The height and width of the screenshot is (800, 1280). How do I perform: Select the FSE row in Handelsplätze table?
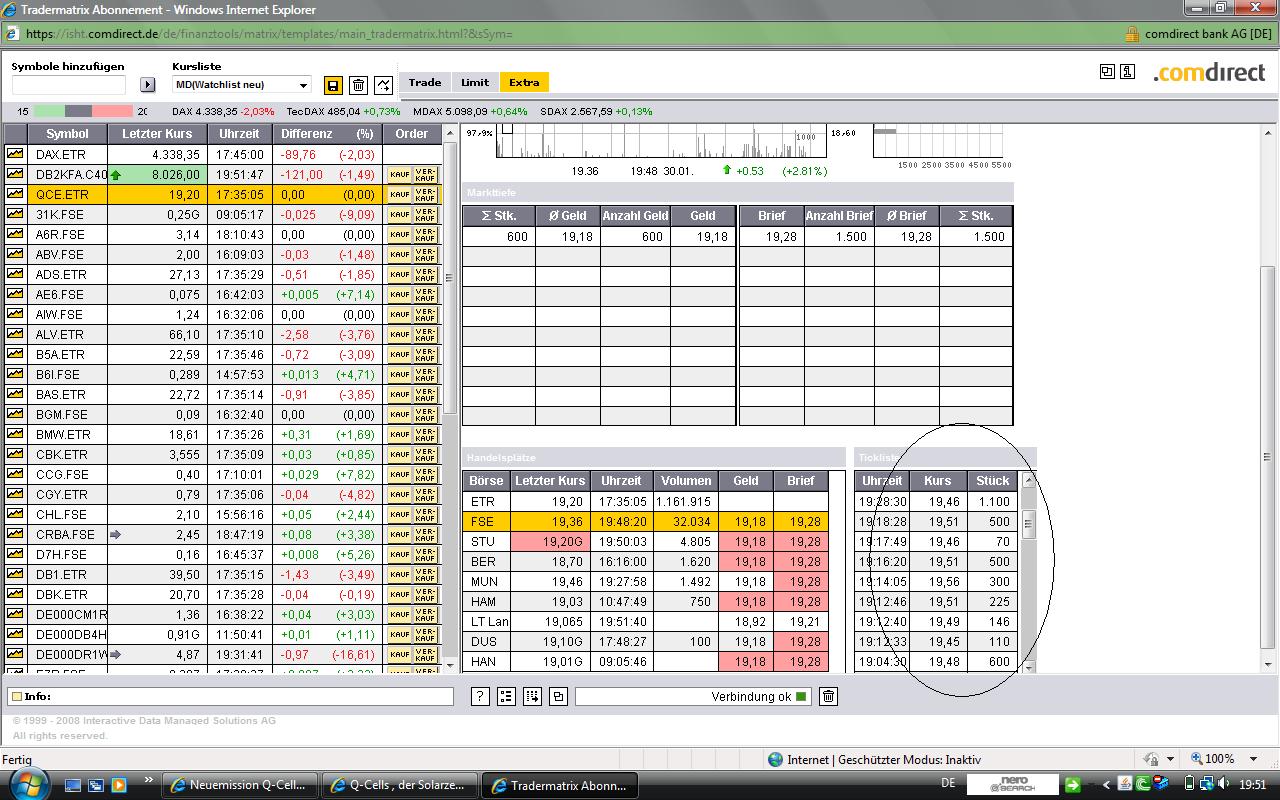pos(646,521)
